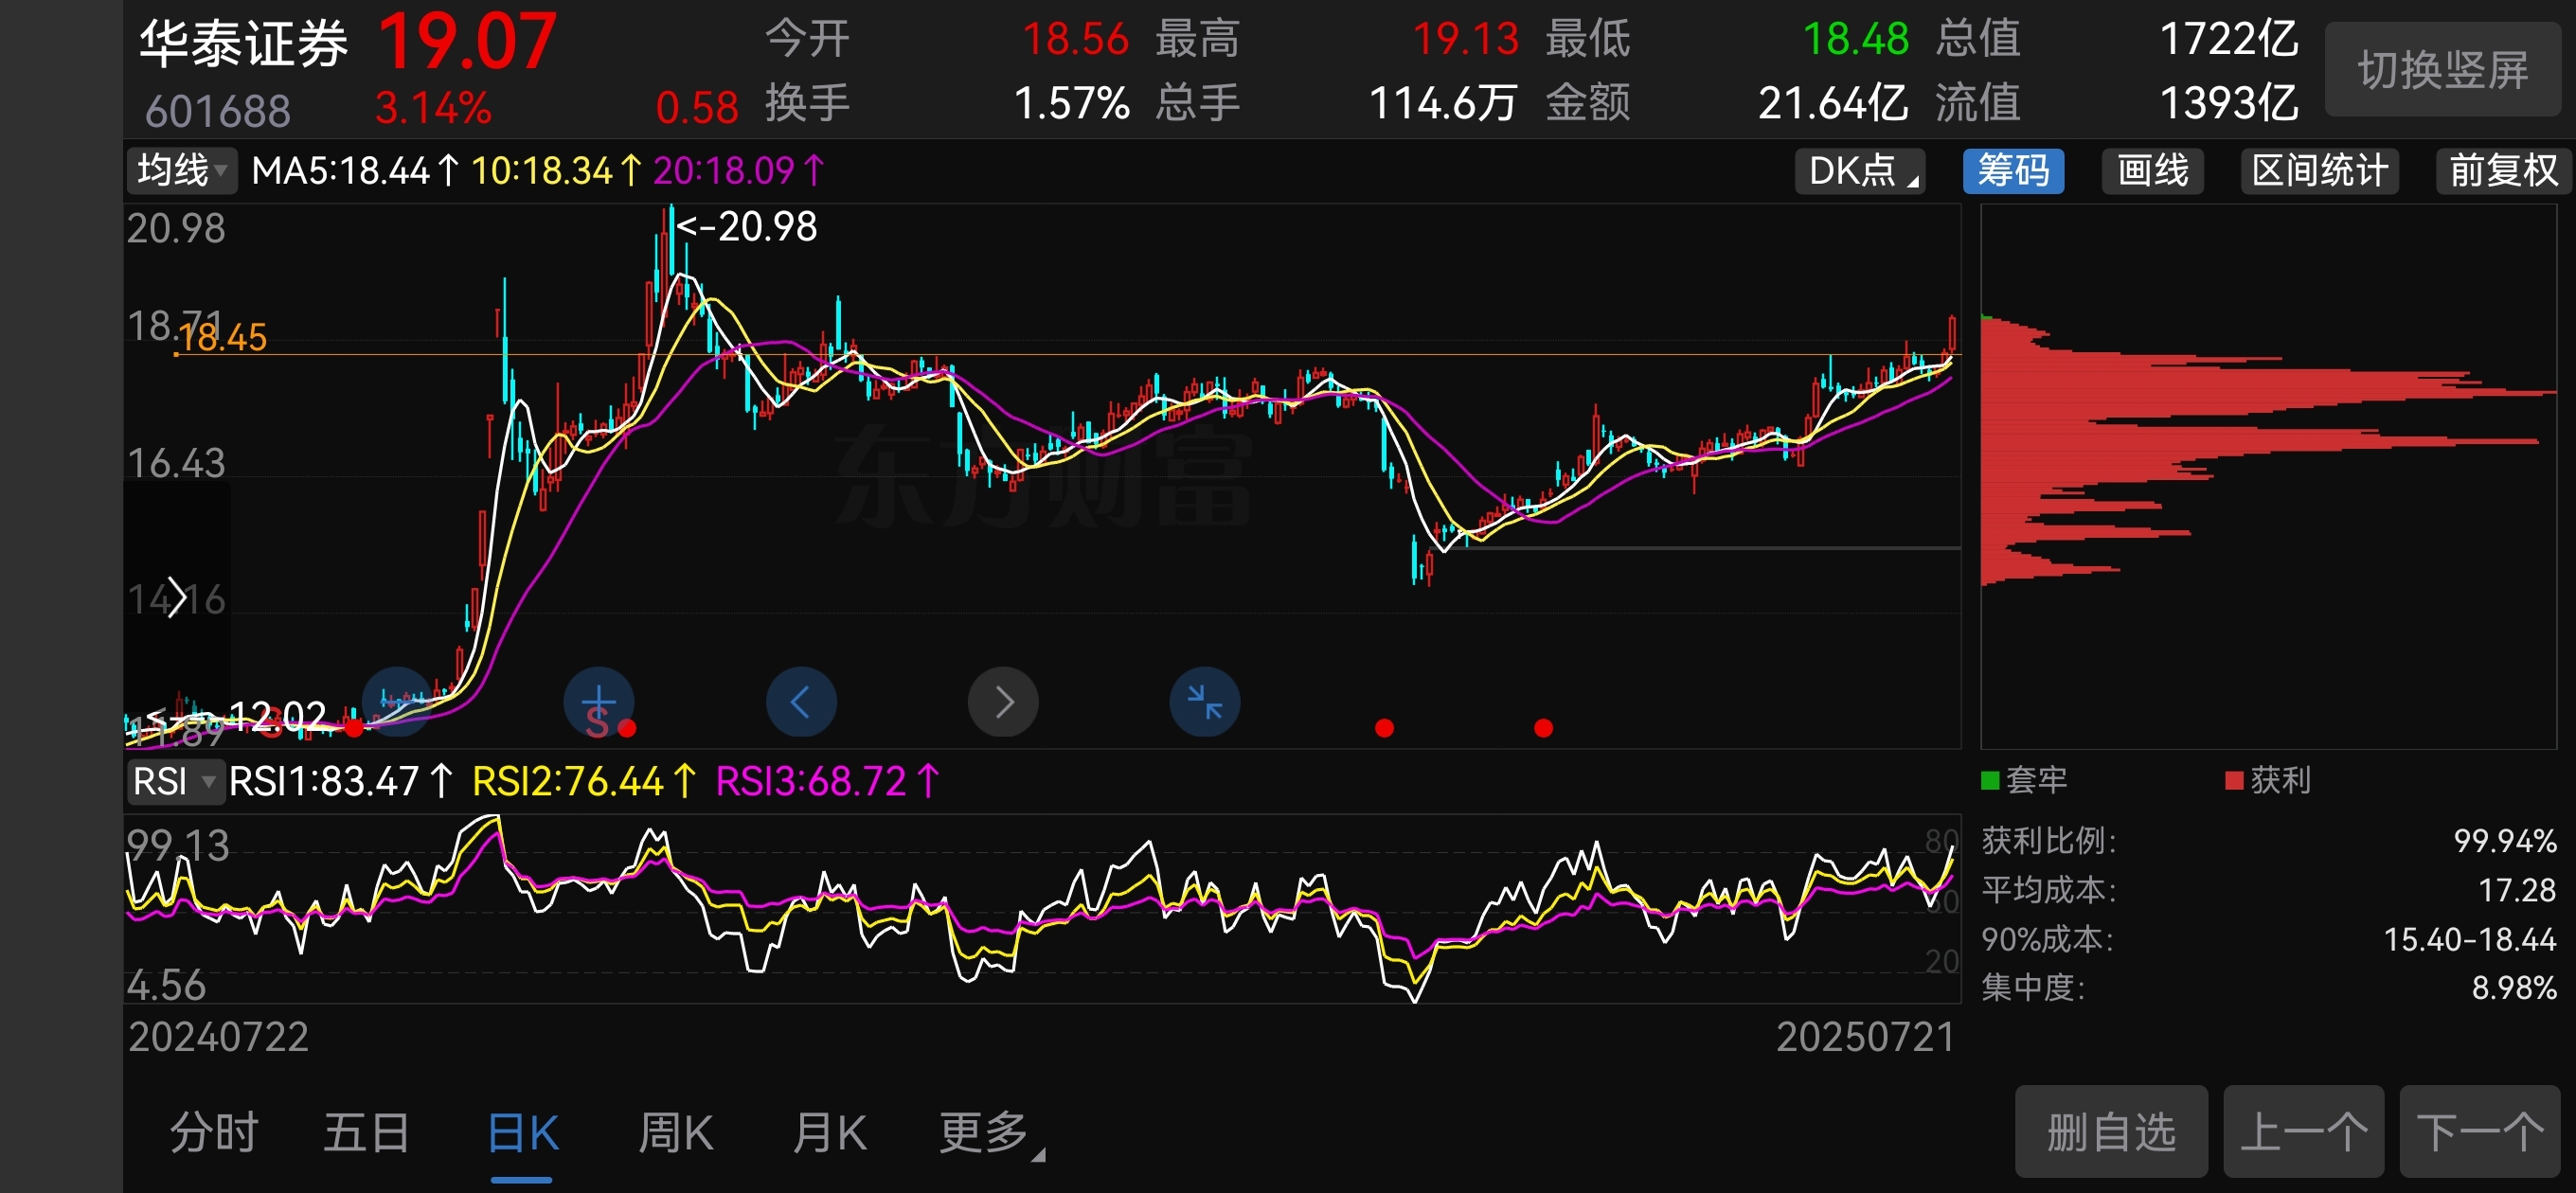Viewport: 2576px width, 1193px height.
Task: Click the 最低 18.48 value
Action: click(1855, 40)
